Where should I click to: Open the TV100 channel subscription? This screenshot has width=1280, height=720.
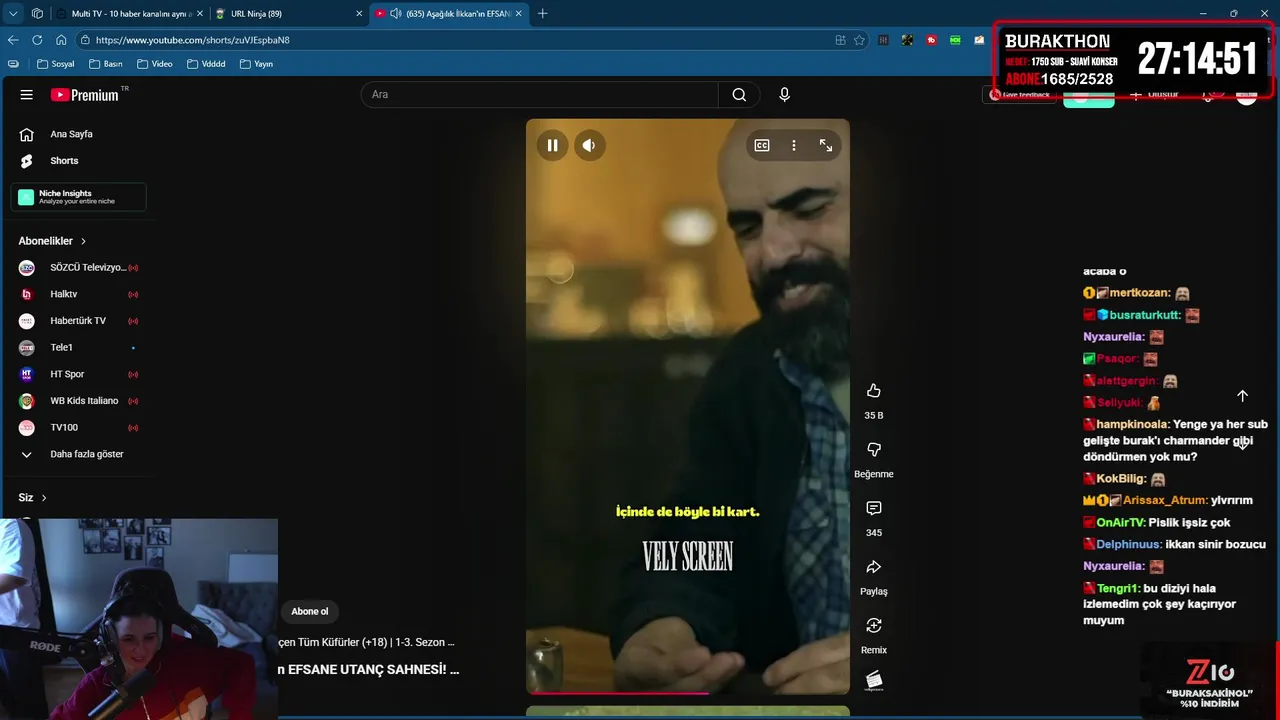click(79, 427)
